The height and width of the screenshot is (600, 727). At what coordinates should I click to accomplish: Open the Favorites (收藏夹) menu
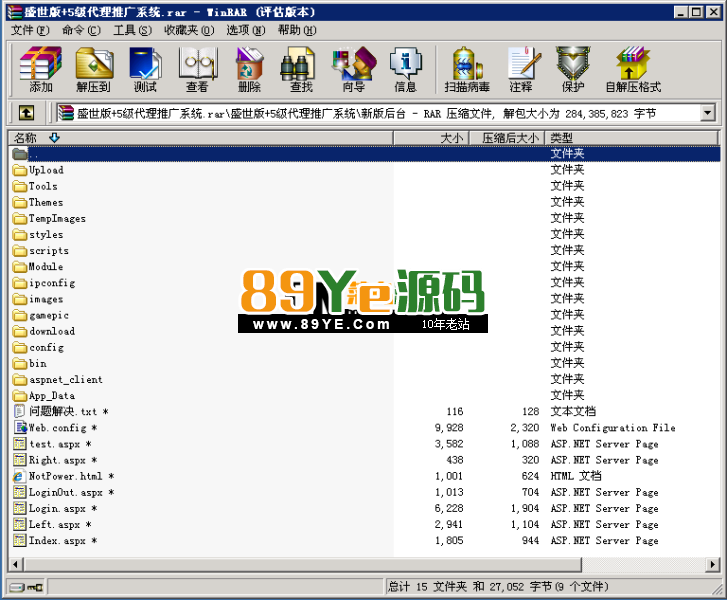click(189, 30)
